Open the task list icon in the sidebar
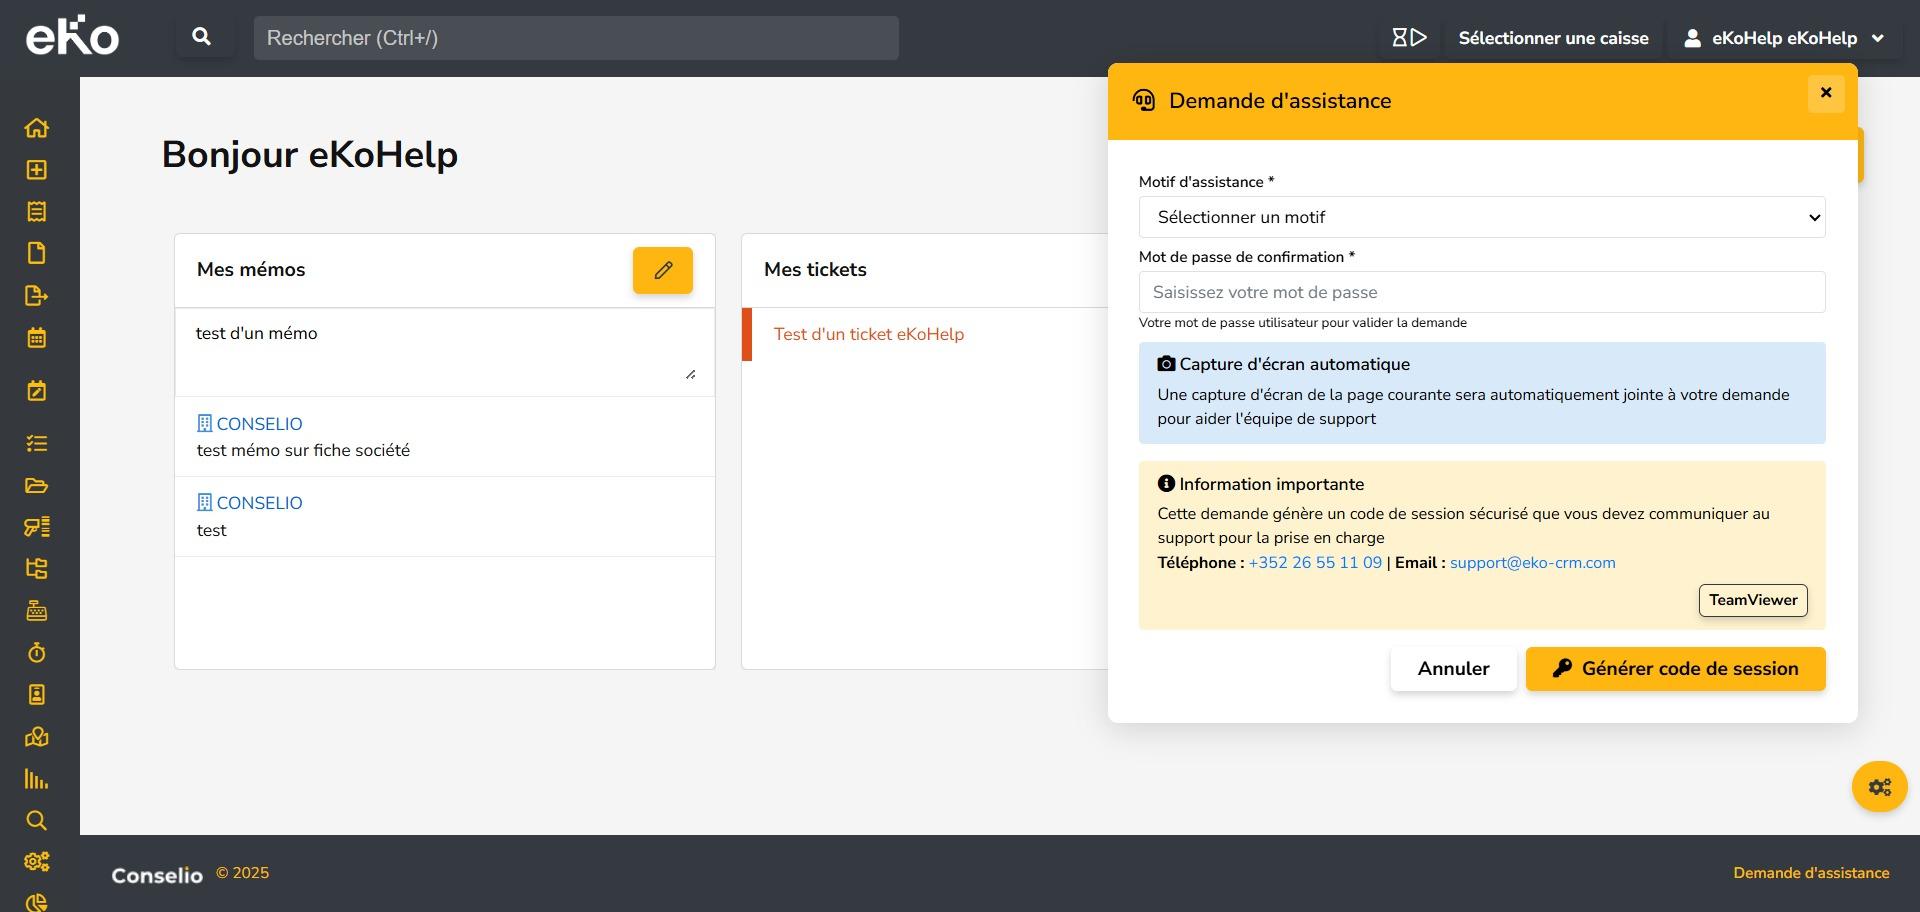Image resolution: width=1920 pixels, height=912 pixels. 37,444
